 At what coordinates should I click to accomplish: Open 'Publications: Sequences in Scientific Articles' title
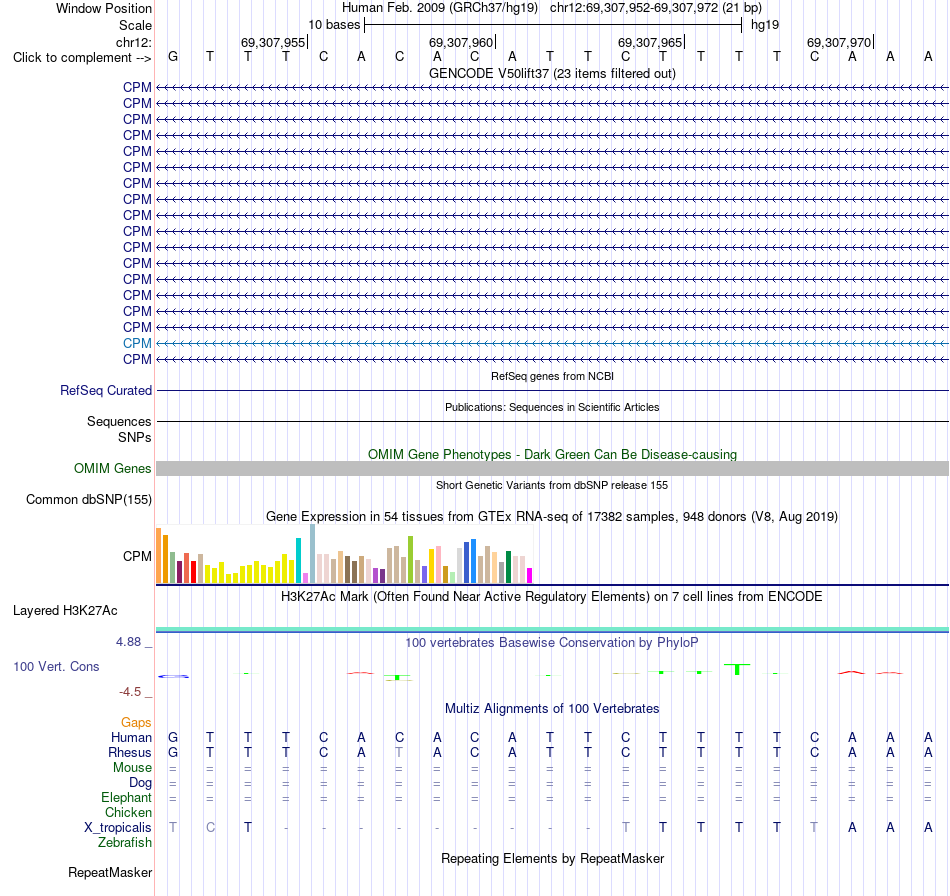[552, 407]
